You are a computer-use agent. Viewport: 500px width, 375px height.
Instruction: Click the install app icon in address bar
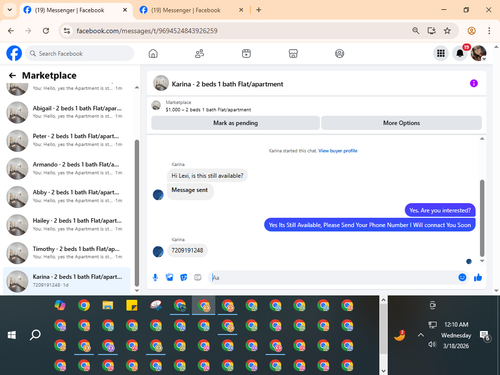pyautogui.click(x=432, y=31)
